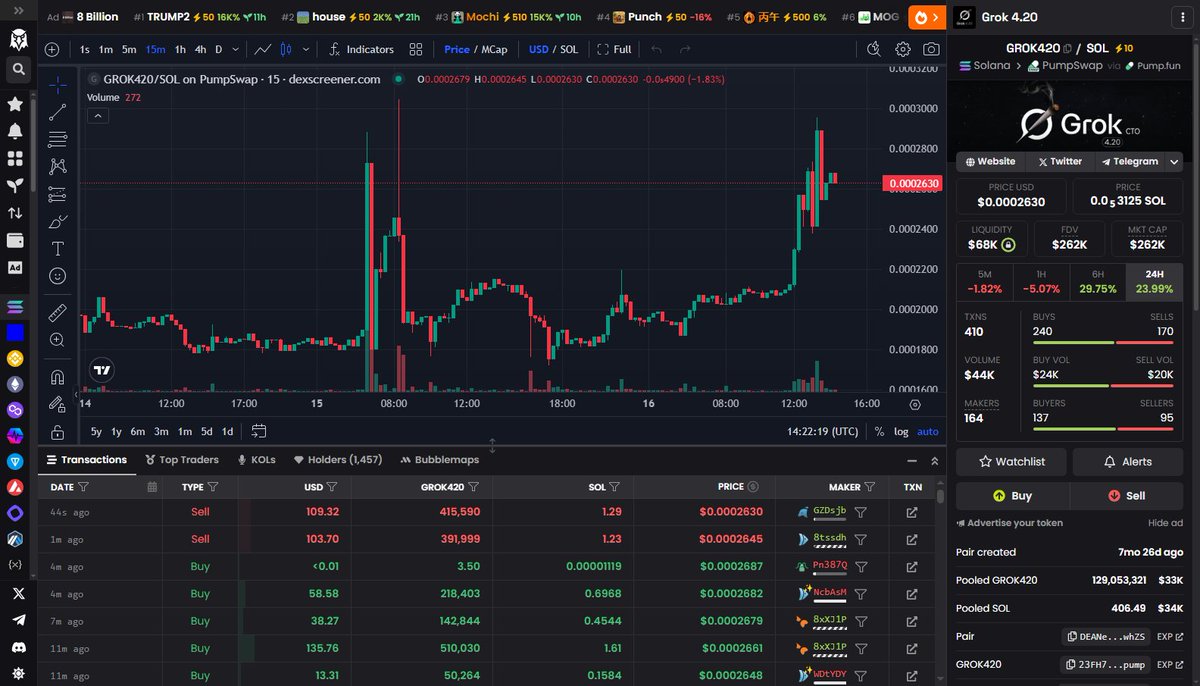Expand the Telegram links dropdown

click(1172, 161)
